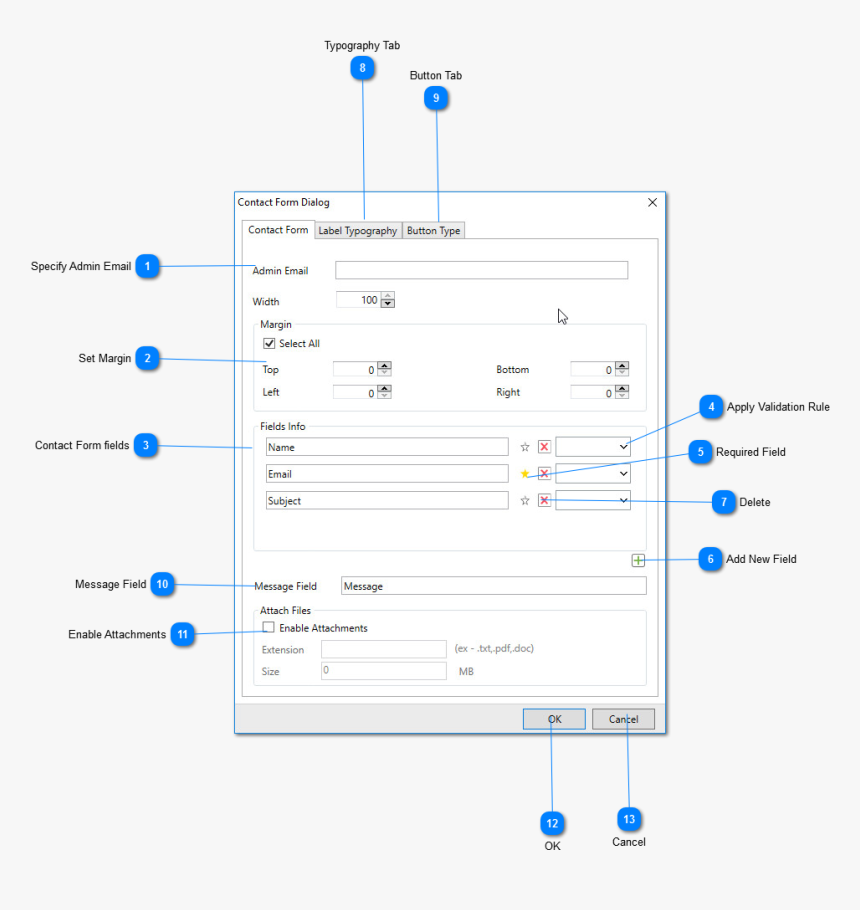Click the attachment Size input
Image resolution: width=860 pixels, height=910 pixels.
pos(384,670)
